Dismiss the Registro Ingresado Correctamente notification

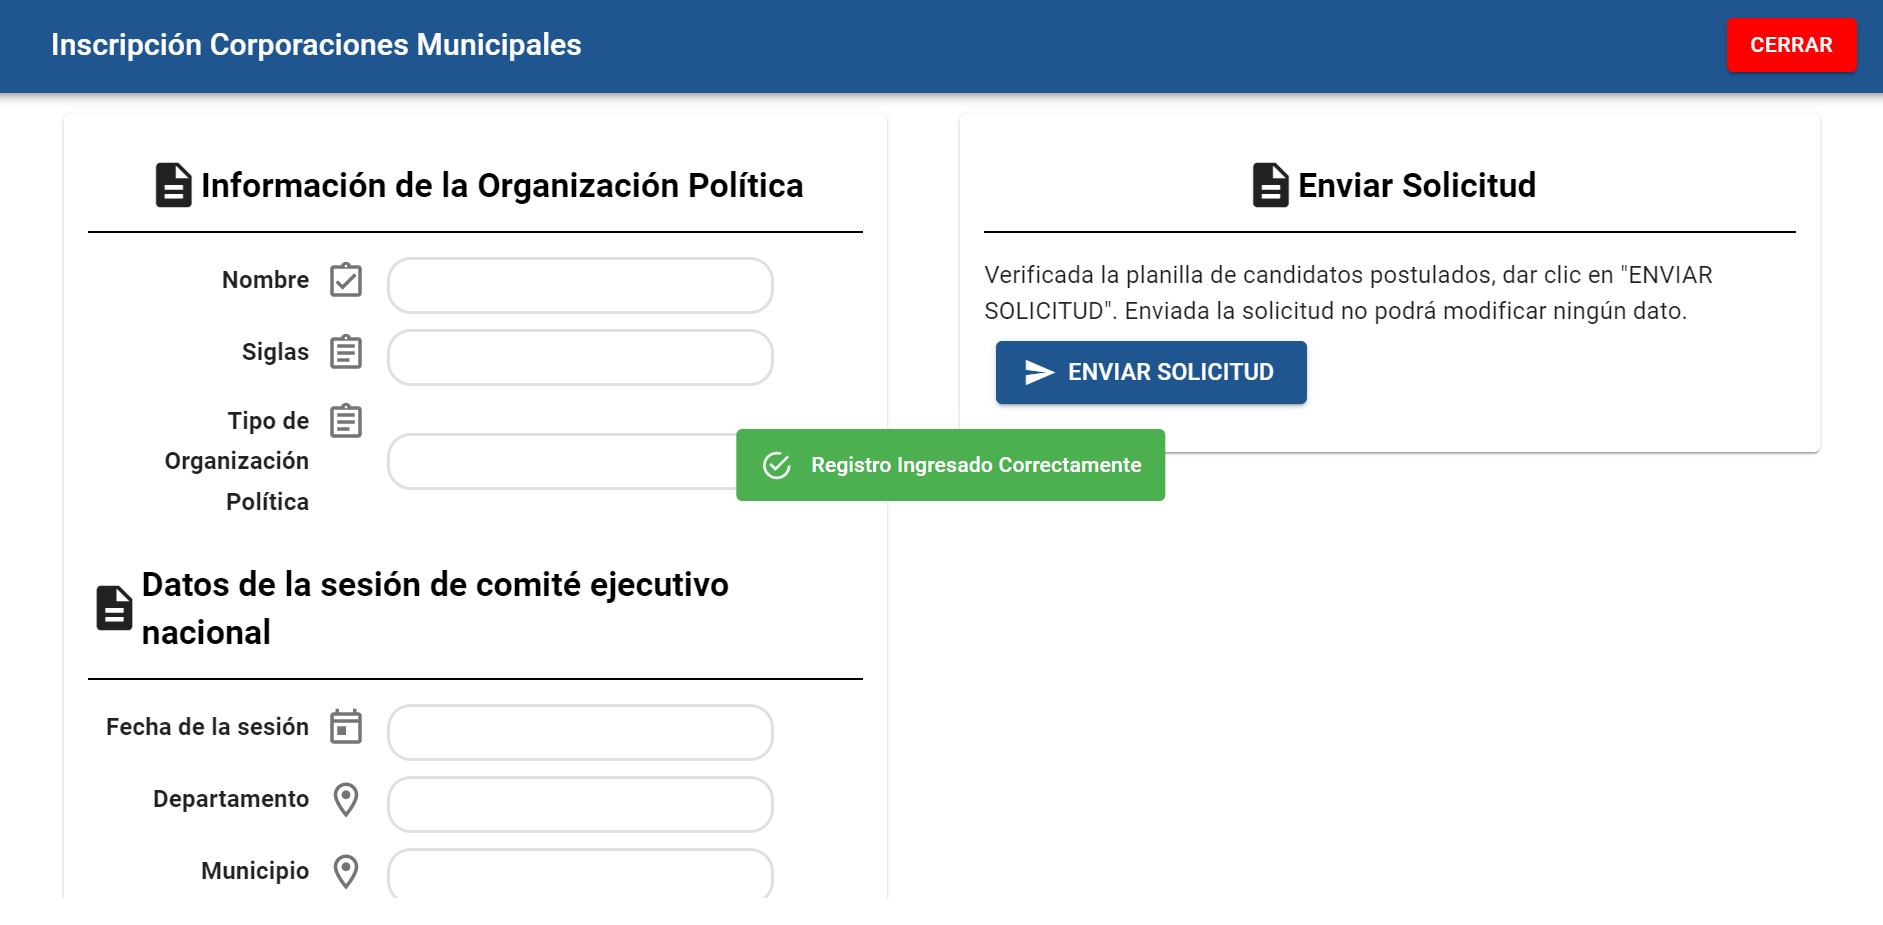point(975,465)
